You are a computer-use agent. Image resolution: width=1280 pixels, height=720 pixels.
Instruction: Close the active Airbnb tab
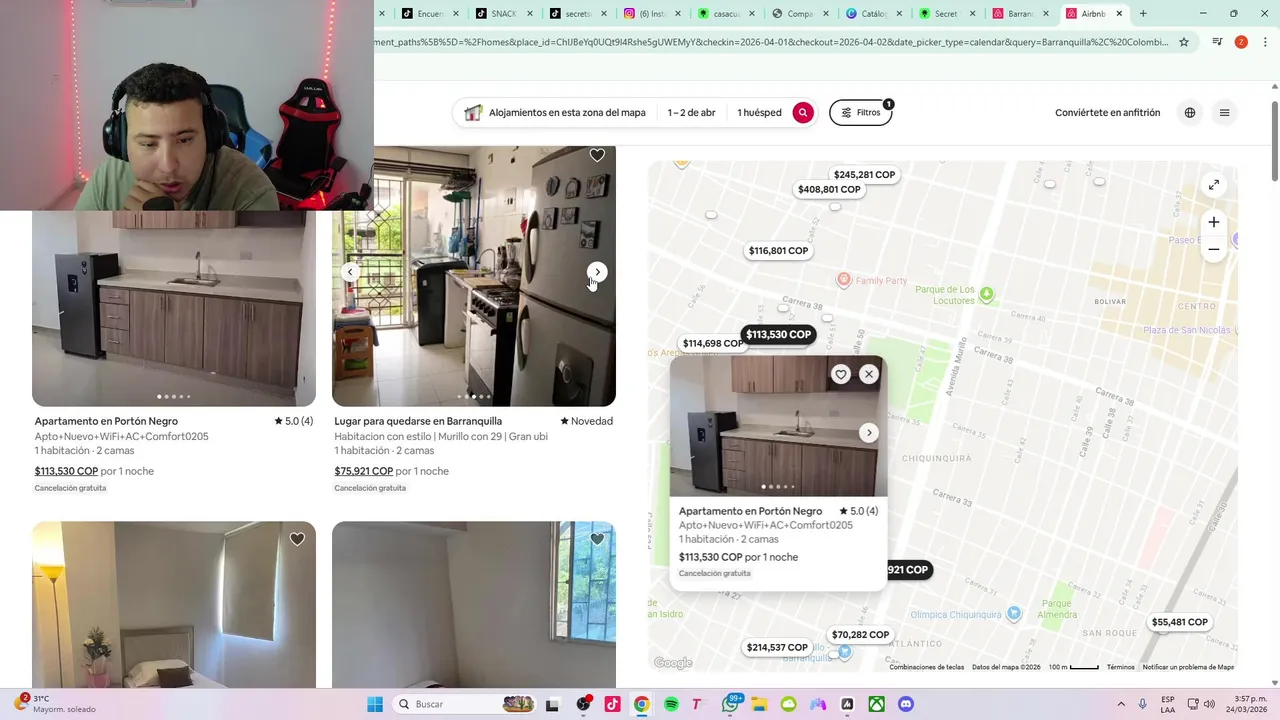pos(1119,14)
